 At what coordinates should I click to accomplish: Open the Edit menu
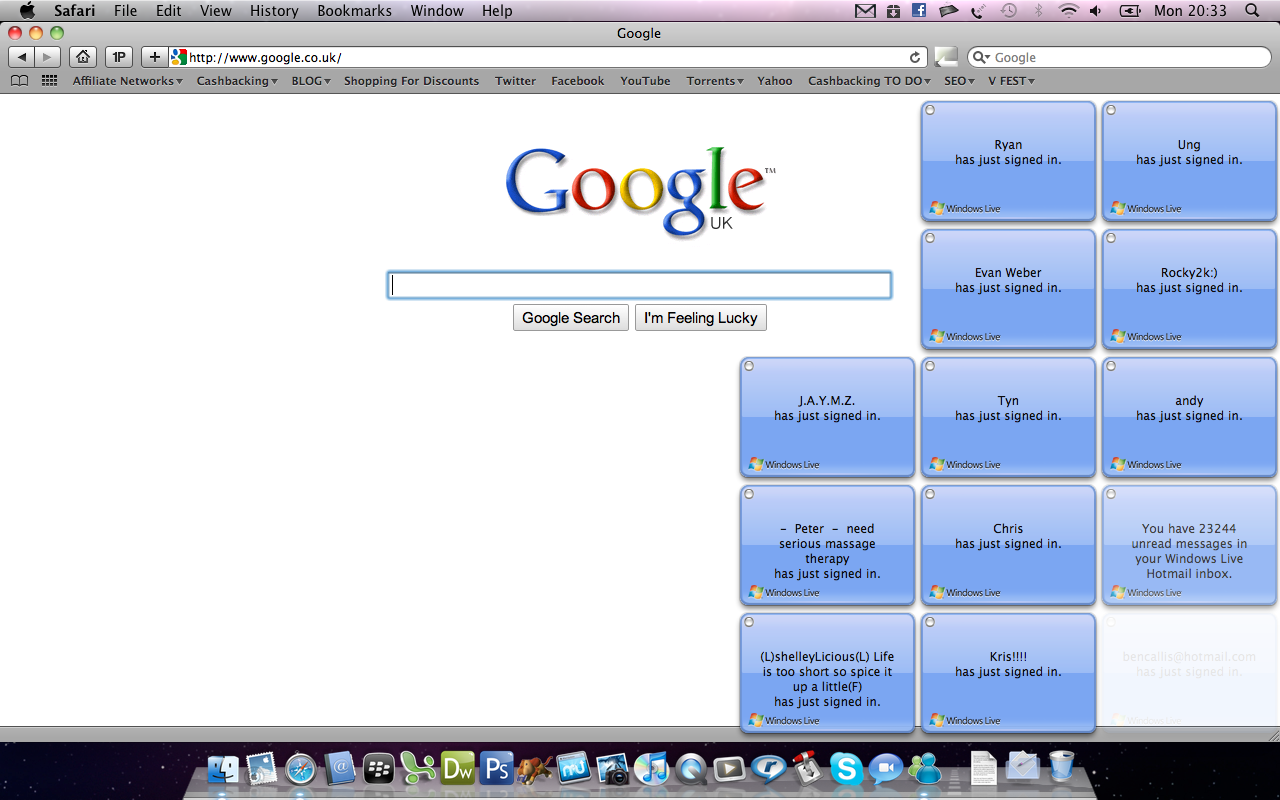tap(168, 11)
